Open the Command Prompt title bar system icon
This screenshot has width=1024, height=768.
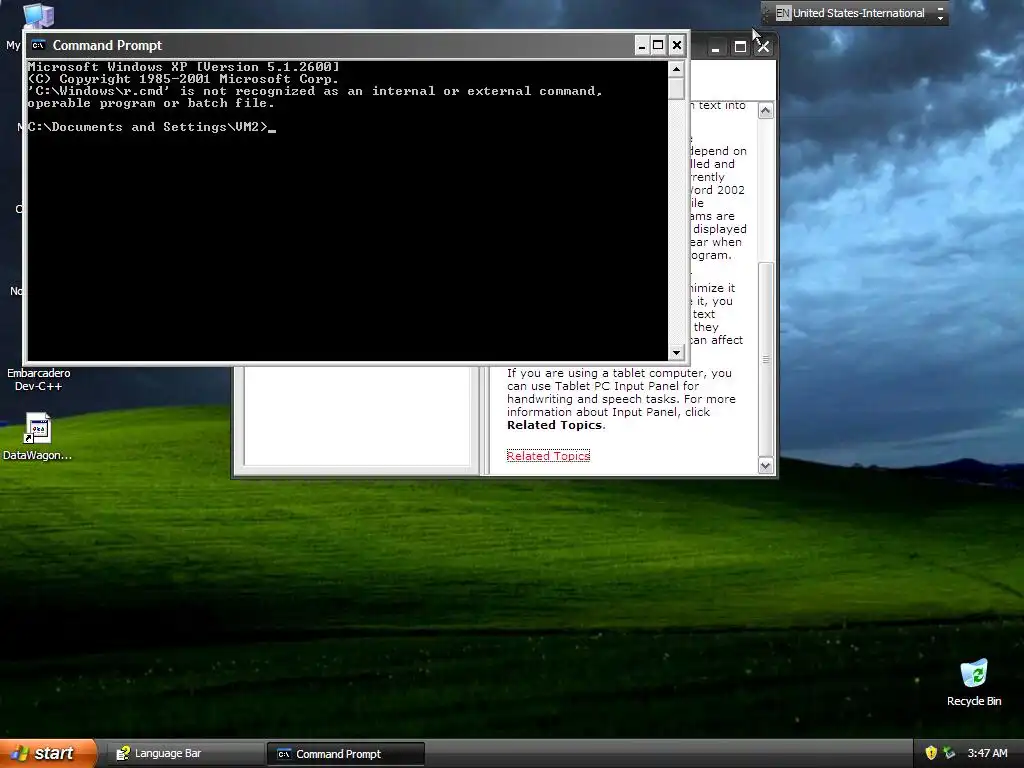point(38,45)
